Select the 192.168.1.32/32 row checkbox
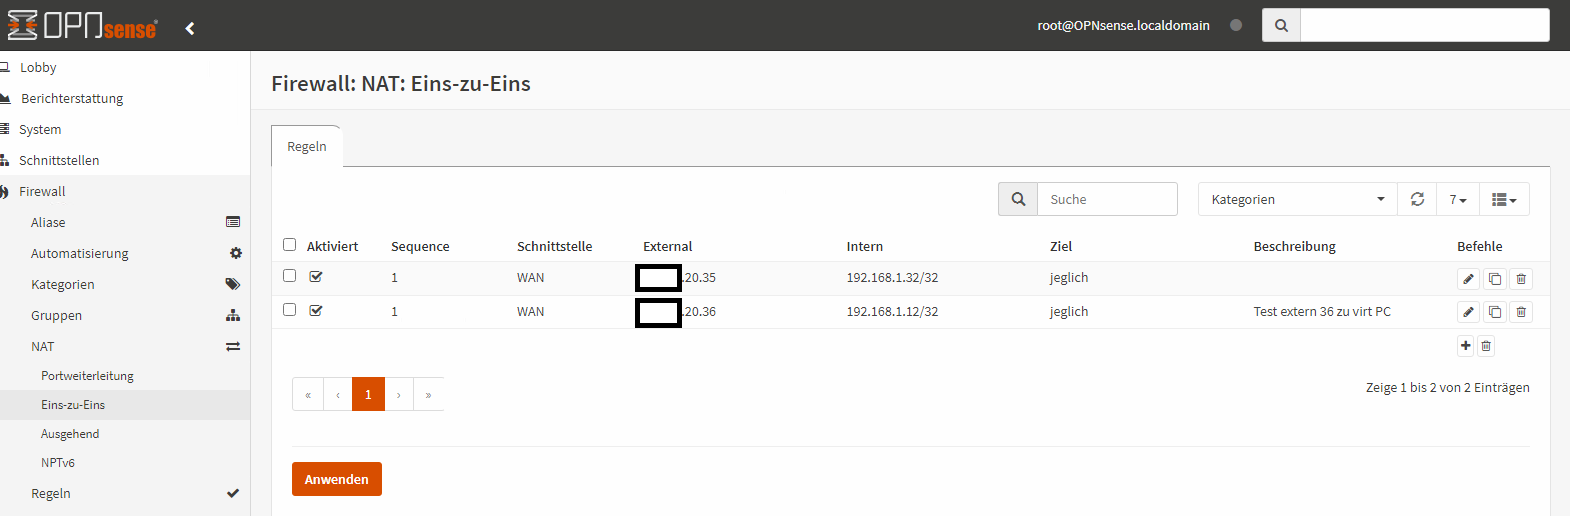 click(290, 276)
